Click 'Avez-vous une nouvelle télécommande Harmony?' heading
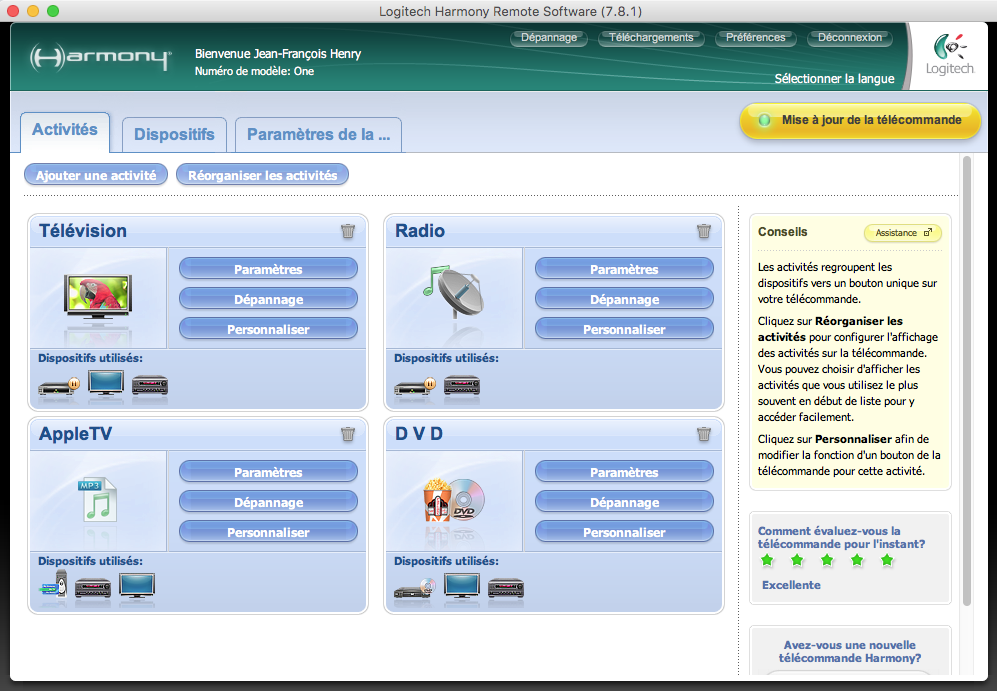Image resolution: width=997 pixels, height=691 pixels. coord(849,652)
